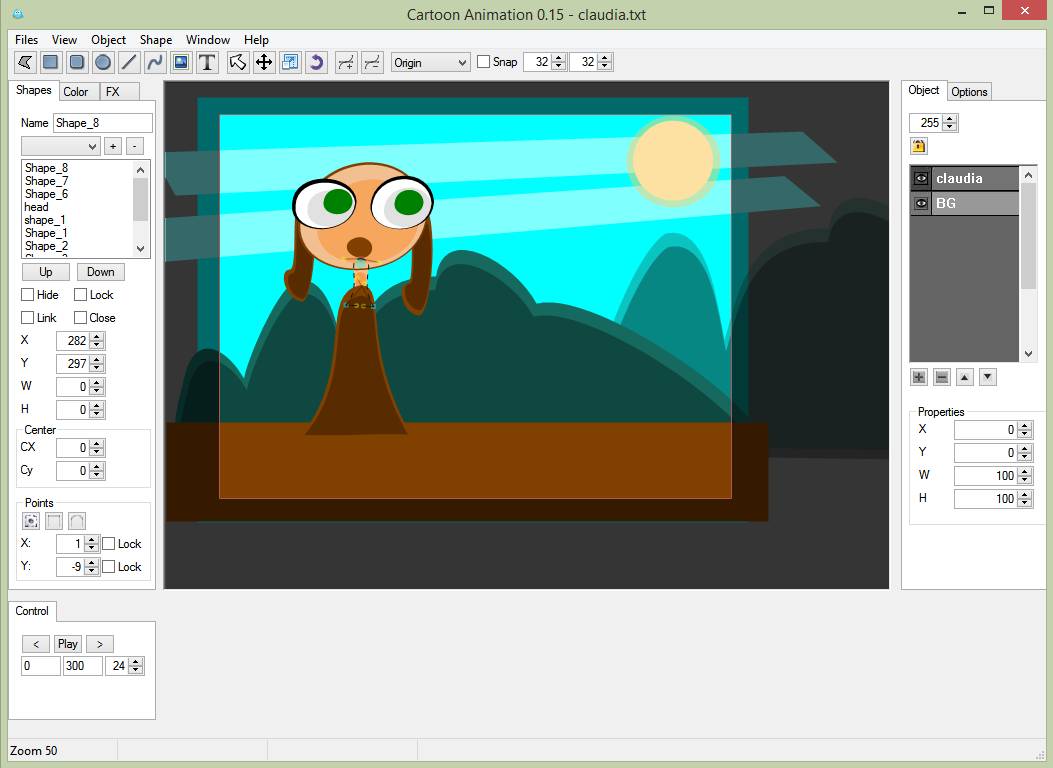
Task: Select the scale tool
Action: 290,62
